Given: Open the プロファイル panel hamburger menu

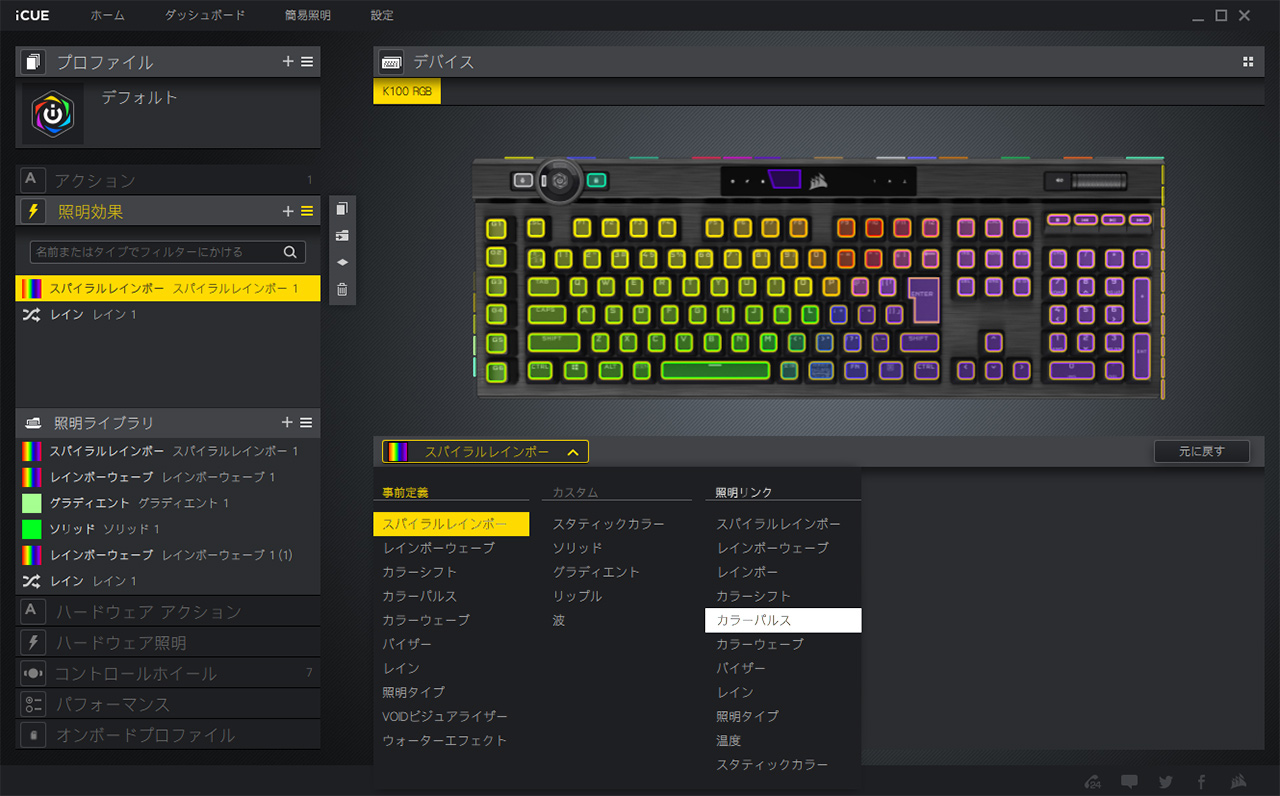Looking at the screenshot, I should 307,62.
